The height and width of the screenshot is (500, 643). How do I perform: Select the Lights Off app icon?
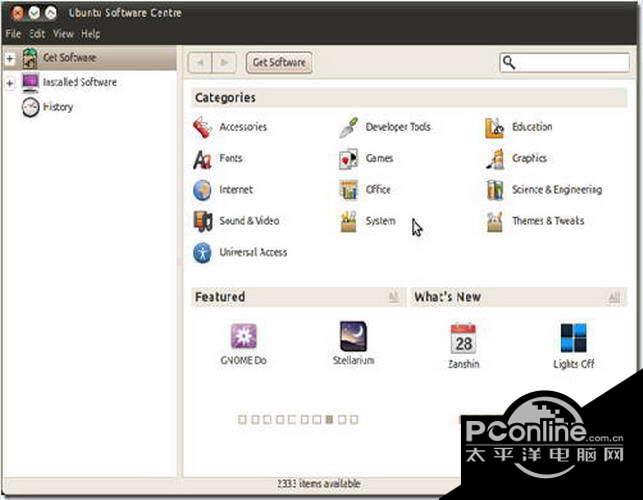pos(573,338)
